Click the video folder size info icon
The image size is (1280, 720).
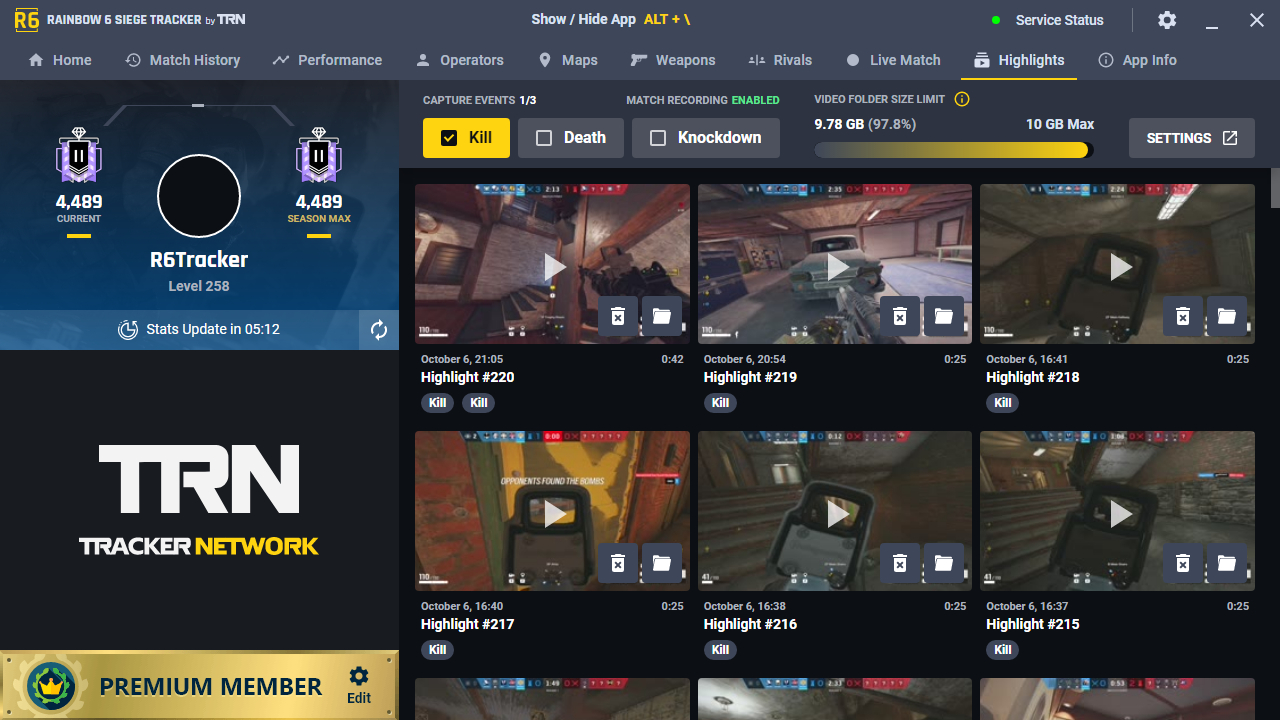coord(962,99)
